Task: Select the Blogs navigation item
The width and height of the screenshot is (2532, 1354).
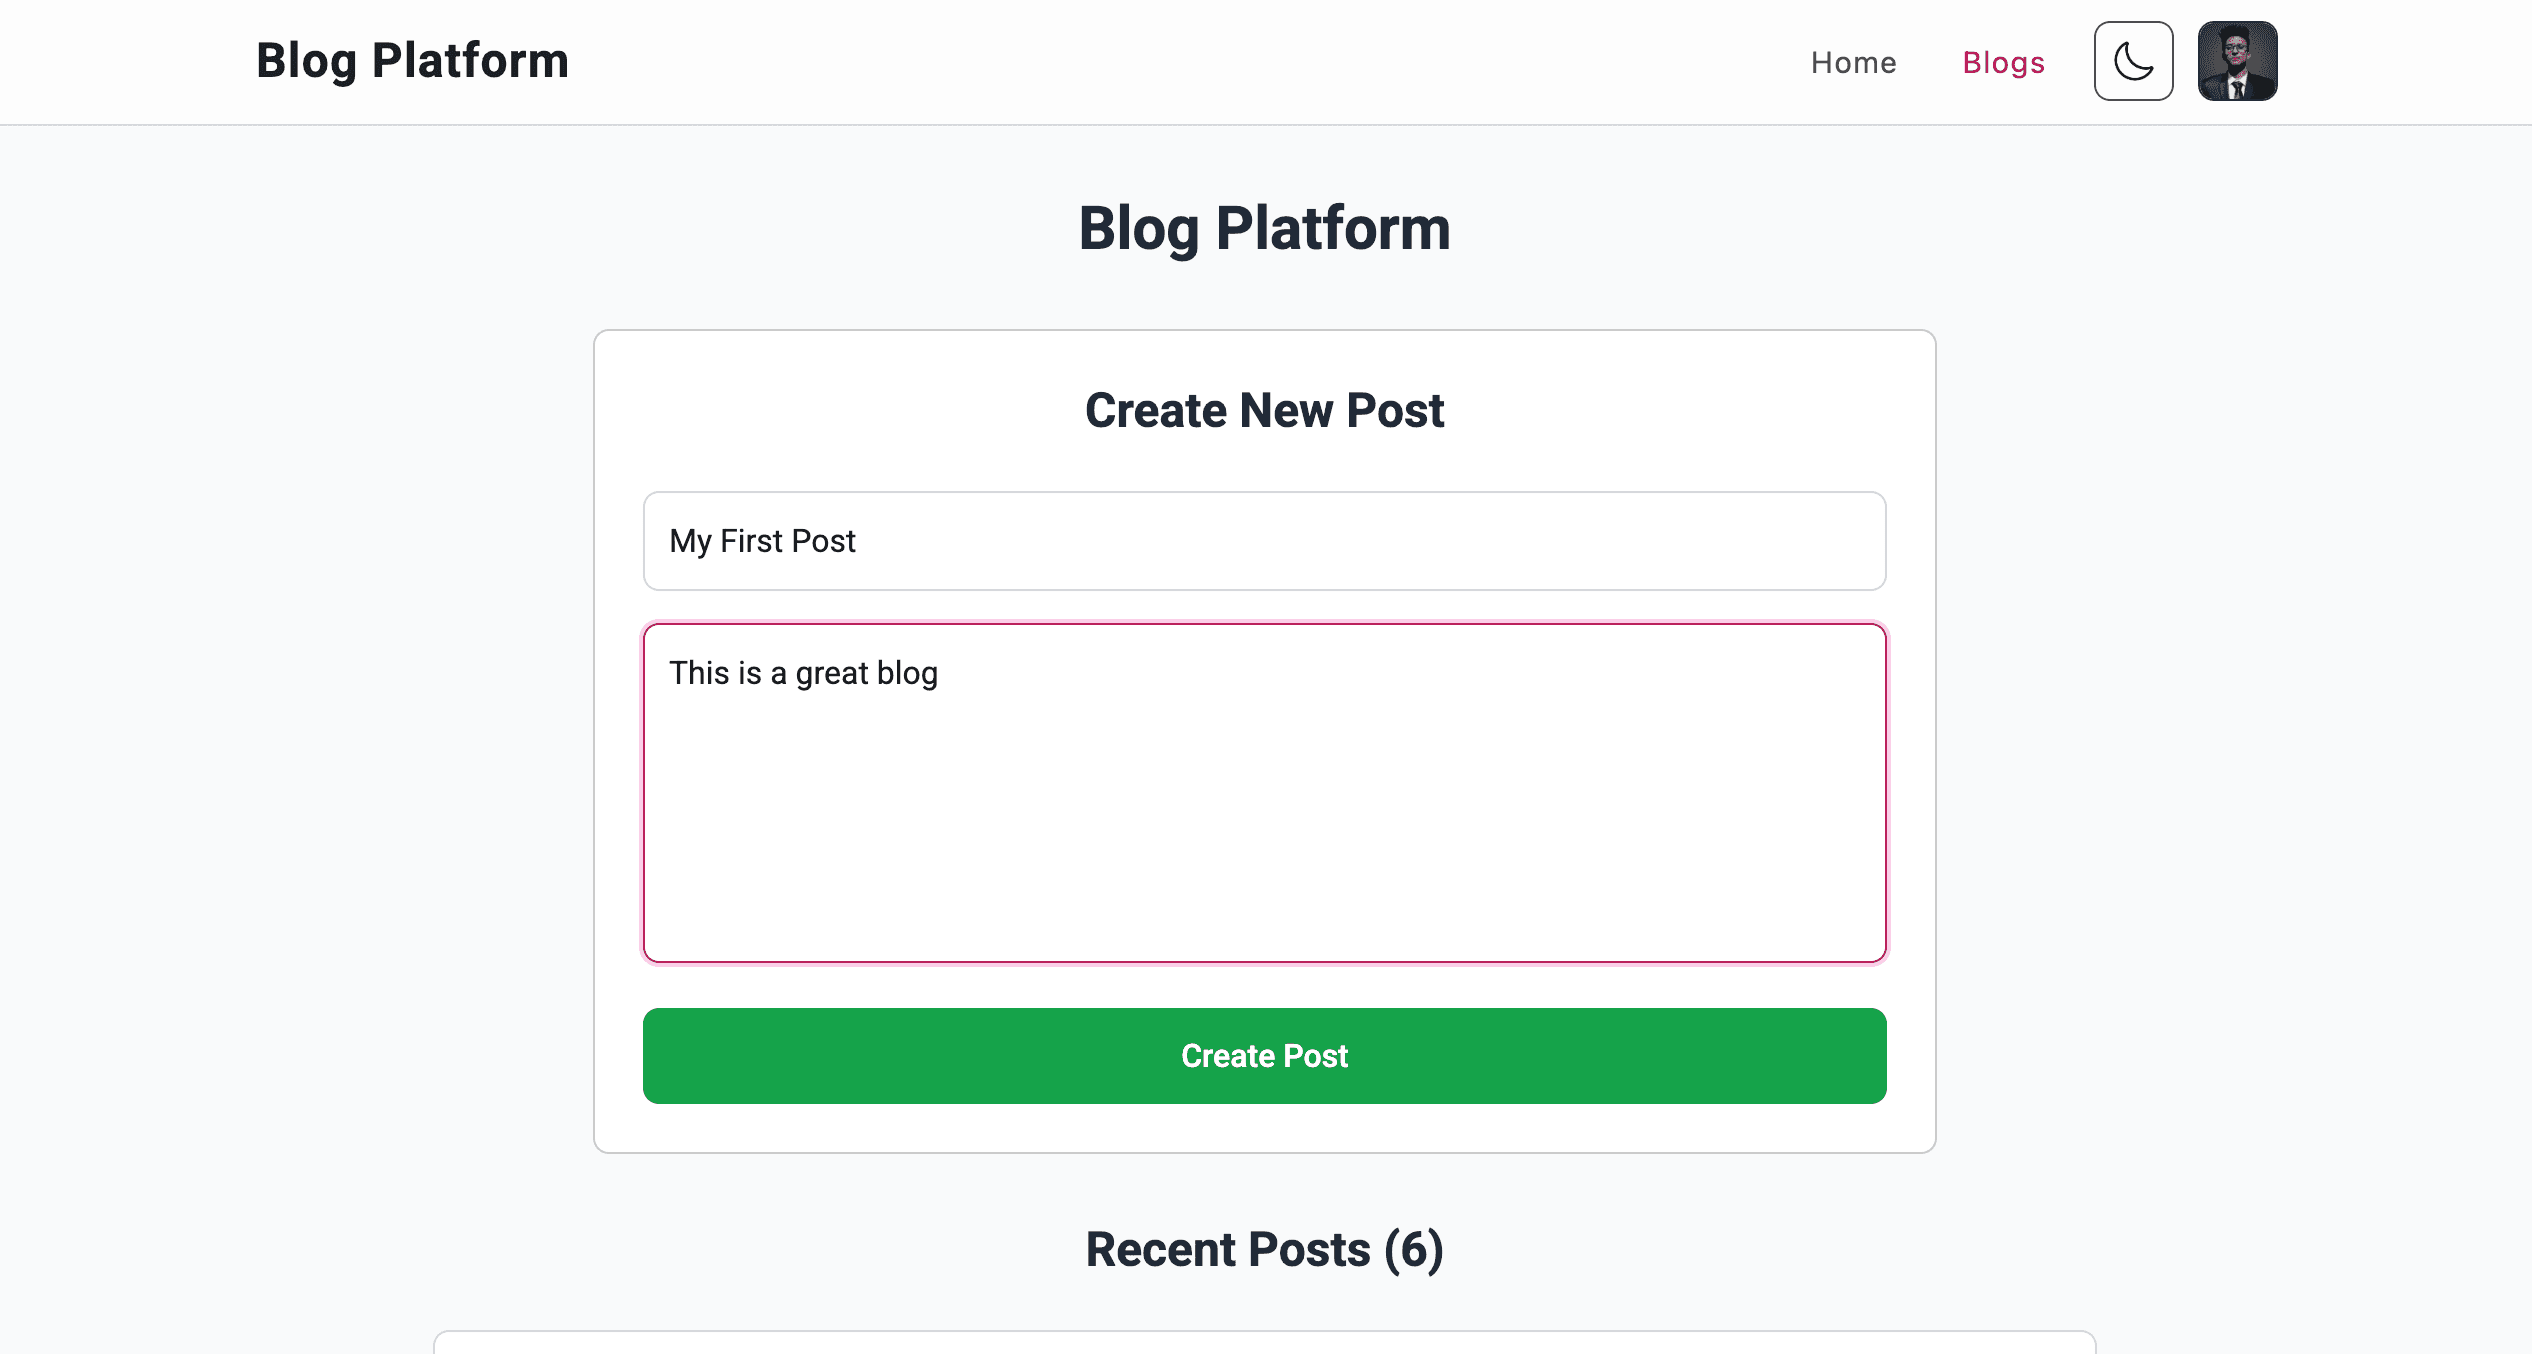Action: click(2003, 62)
